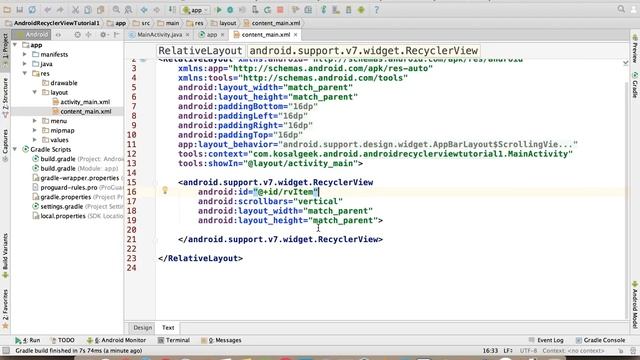This screenshot has height=360, width=640.
Task: Select proguard-rules.pro file
Action: (x=64, y=187)
